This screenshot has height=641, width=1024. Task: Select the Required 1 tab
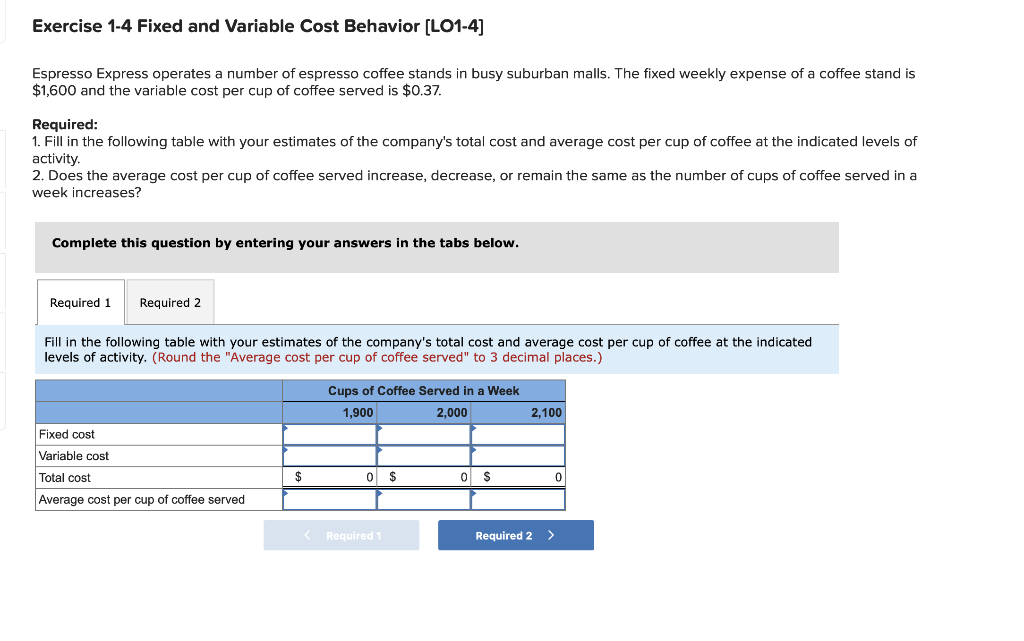(x=80, y=302)
